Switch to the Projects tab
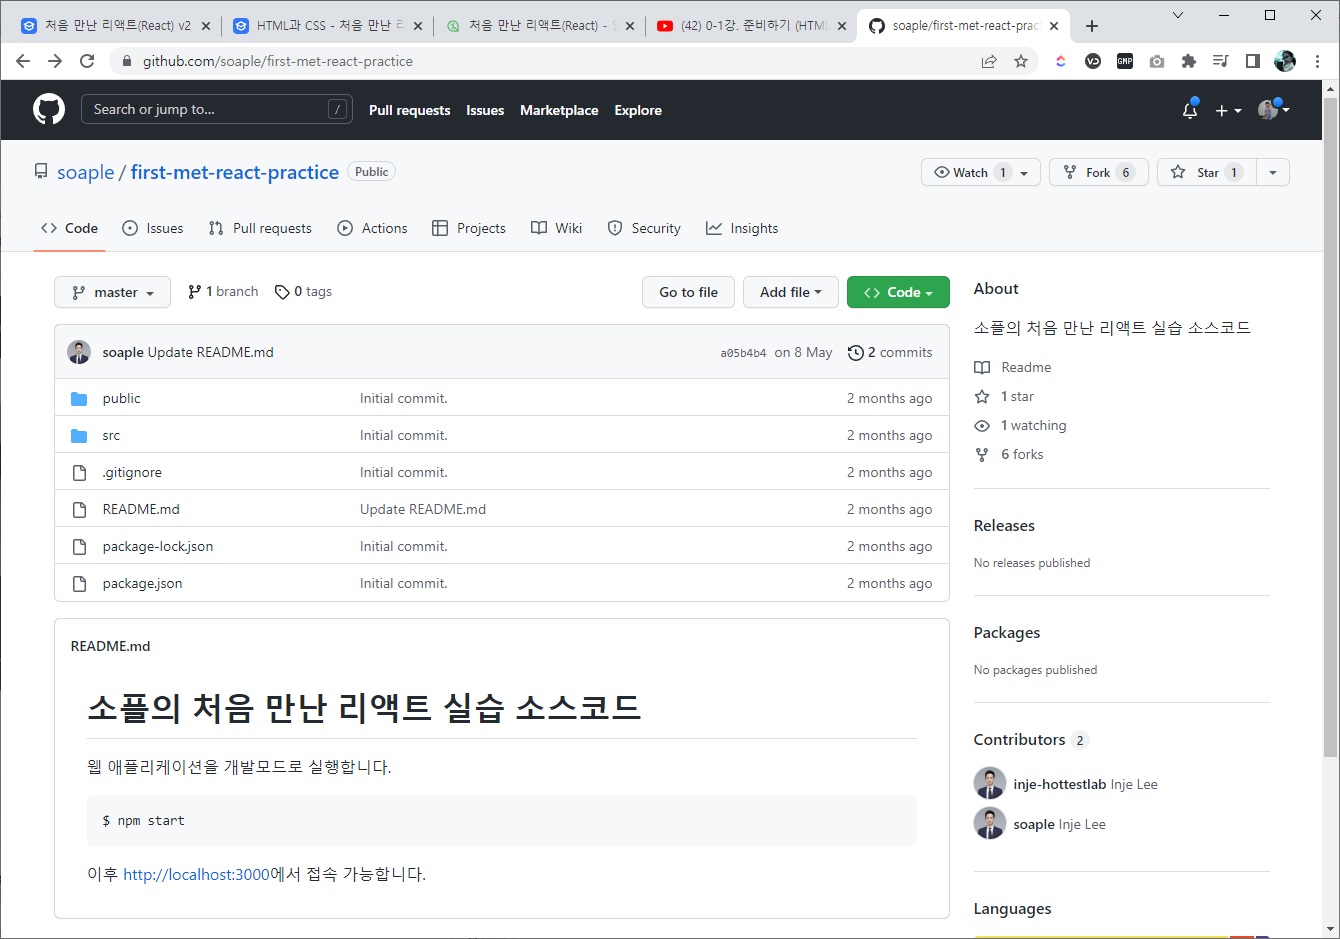The height and width of the screenshot is (939, 1340). (468, 228)
